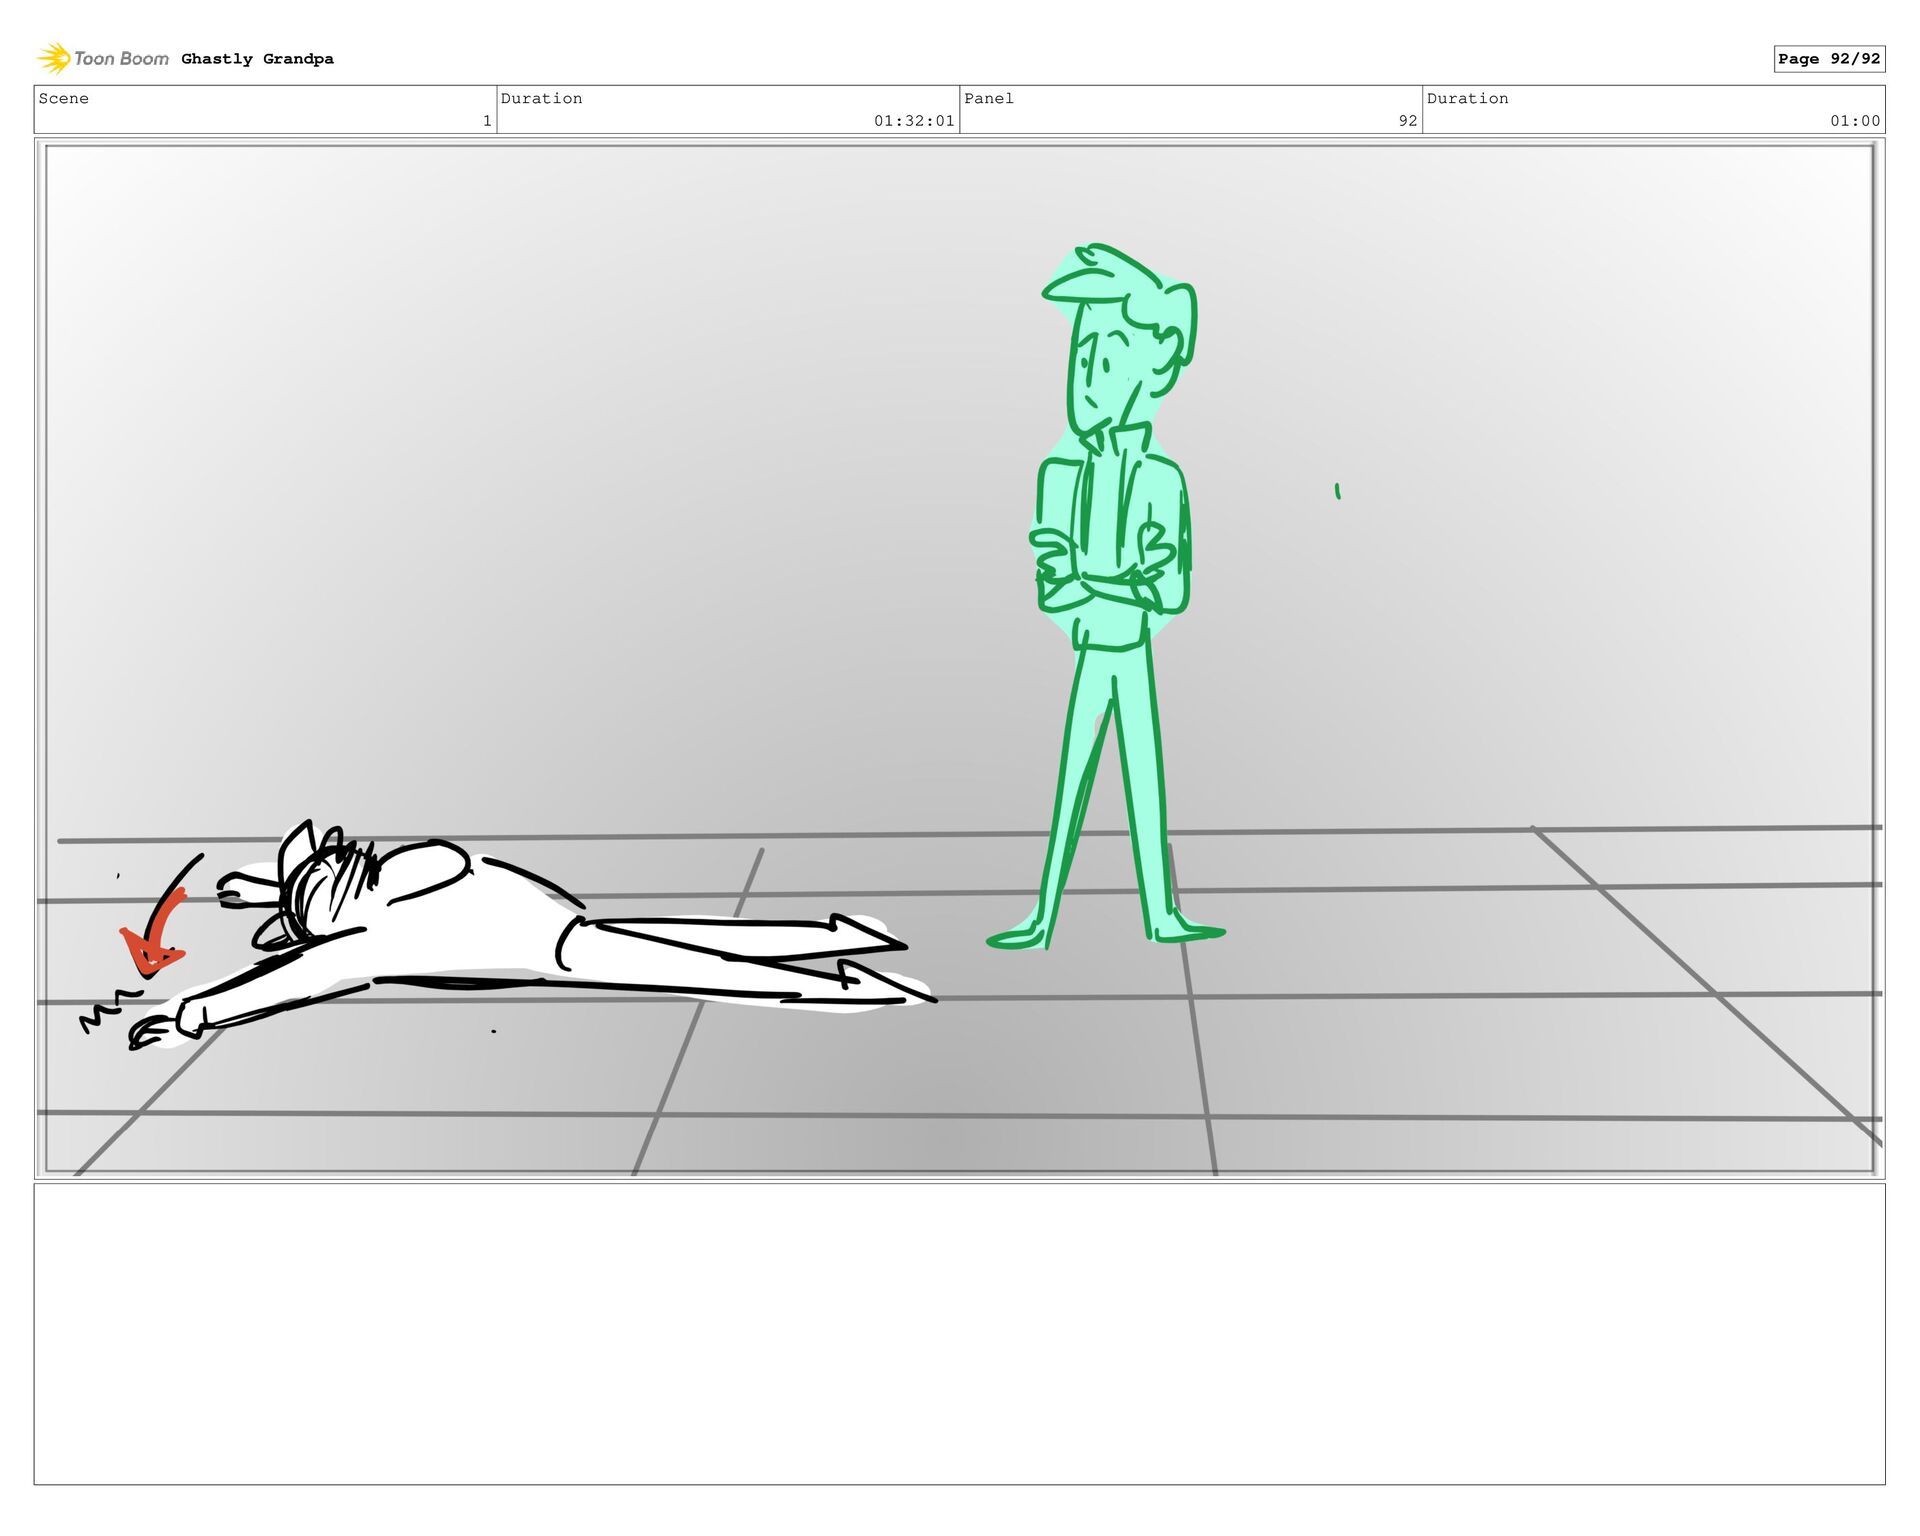1920x1536 pixels.
Task: Click the storyboard panel drawing thumbnail
Action: click(960, 659)
